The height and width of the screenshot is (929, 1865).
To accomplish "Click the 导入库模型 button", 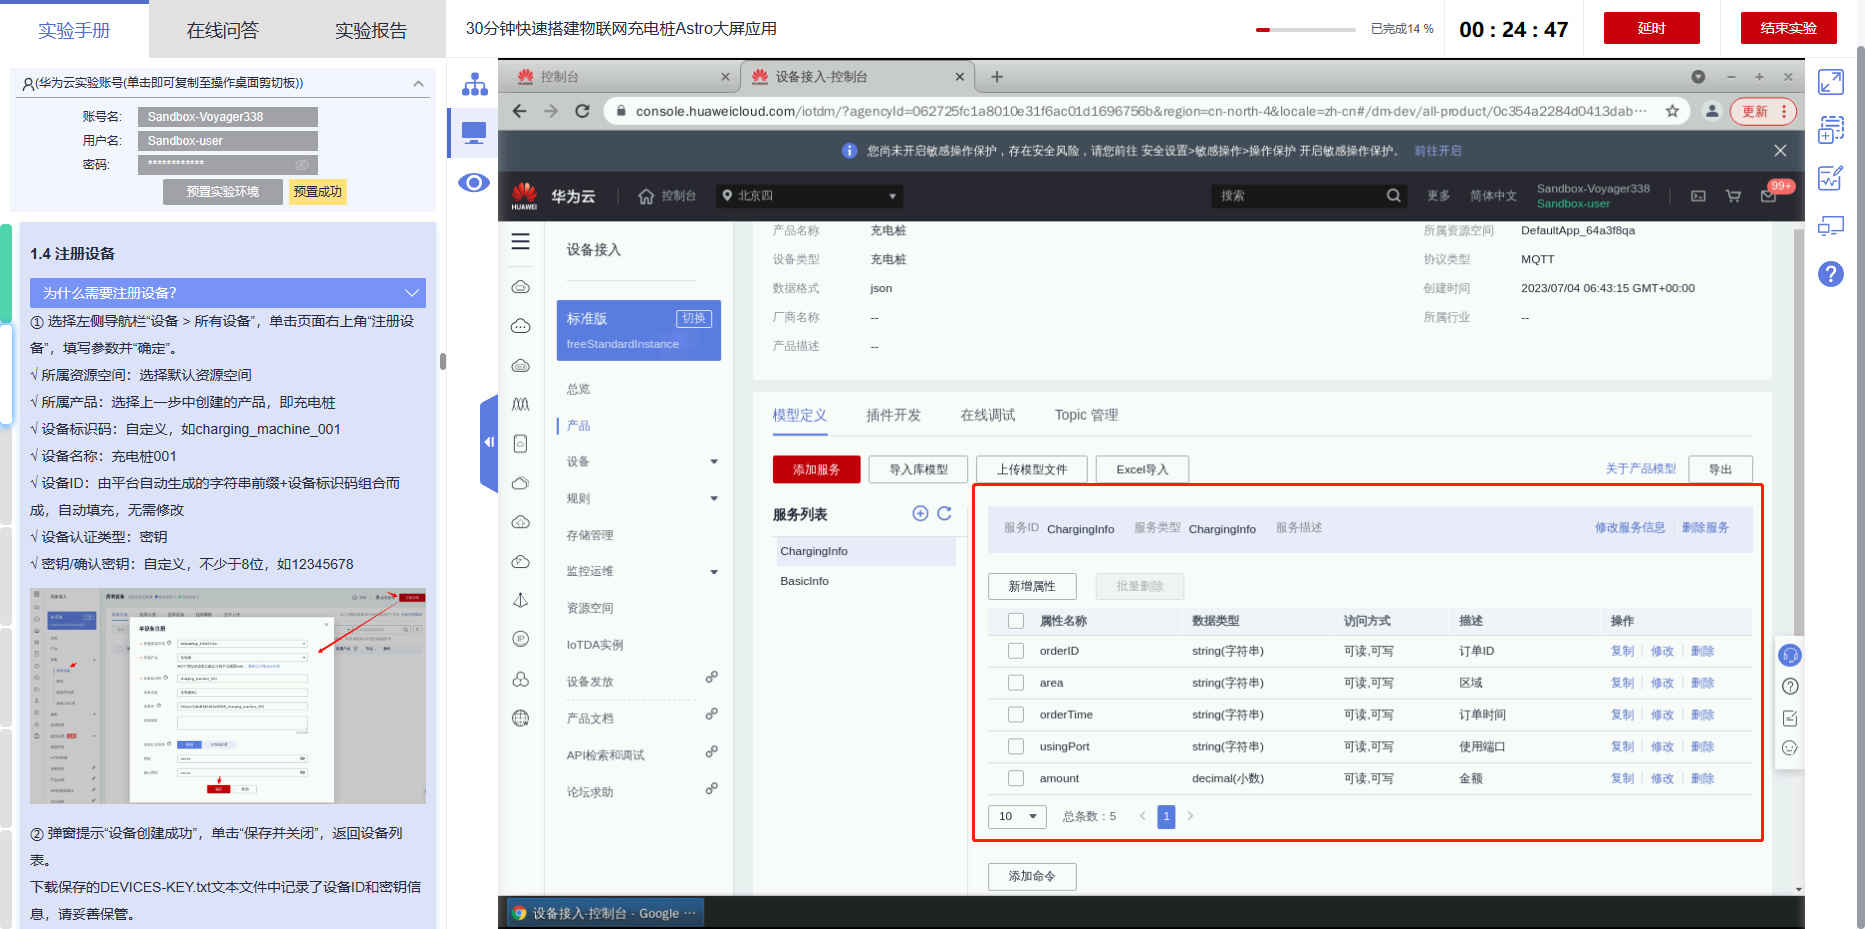I will [x=919, y=469].
